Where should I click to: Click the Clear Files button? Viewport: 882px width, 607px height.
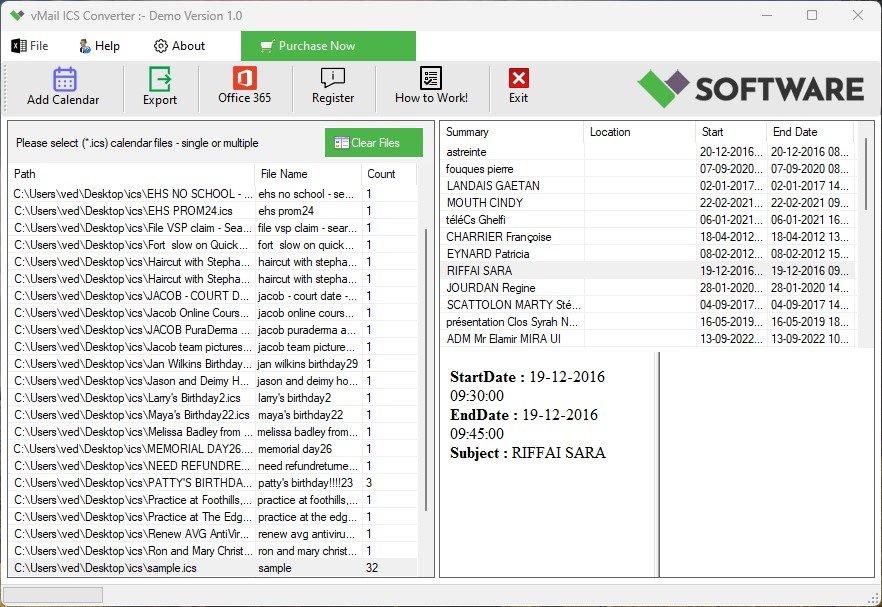point(374,143)
